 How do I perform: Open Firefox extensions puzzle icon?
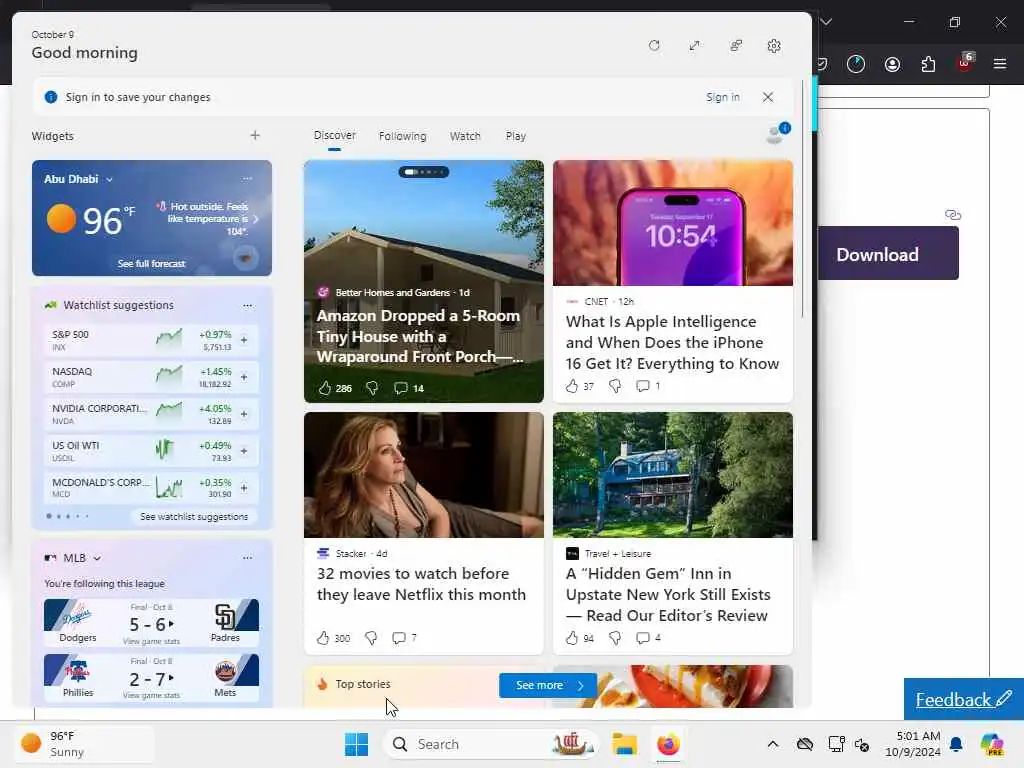click(928, 64)
